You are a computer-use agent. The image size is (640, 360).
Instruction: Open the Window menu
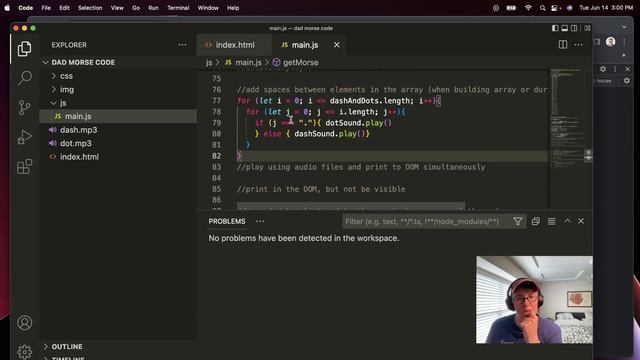tap(208, 8)
